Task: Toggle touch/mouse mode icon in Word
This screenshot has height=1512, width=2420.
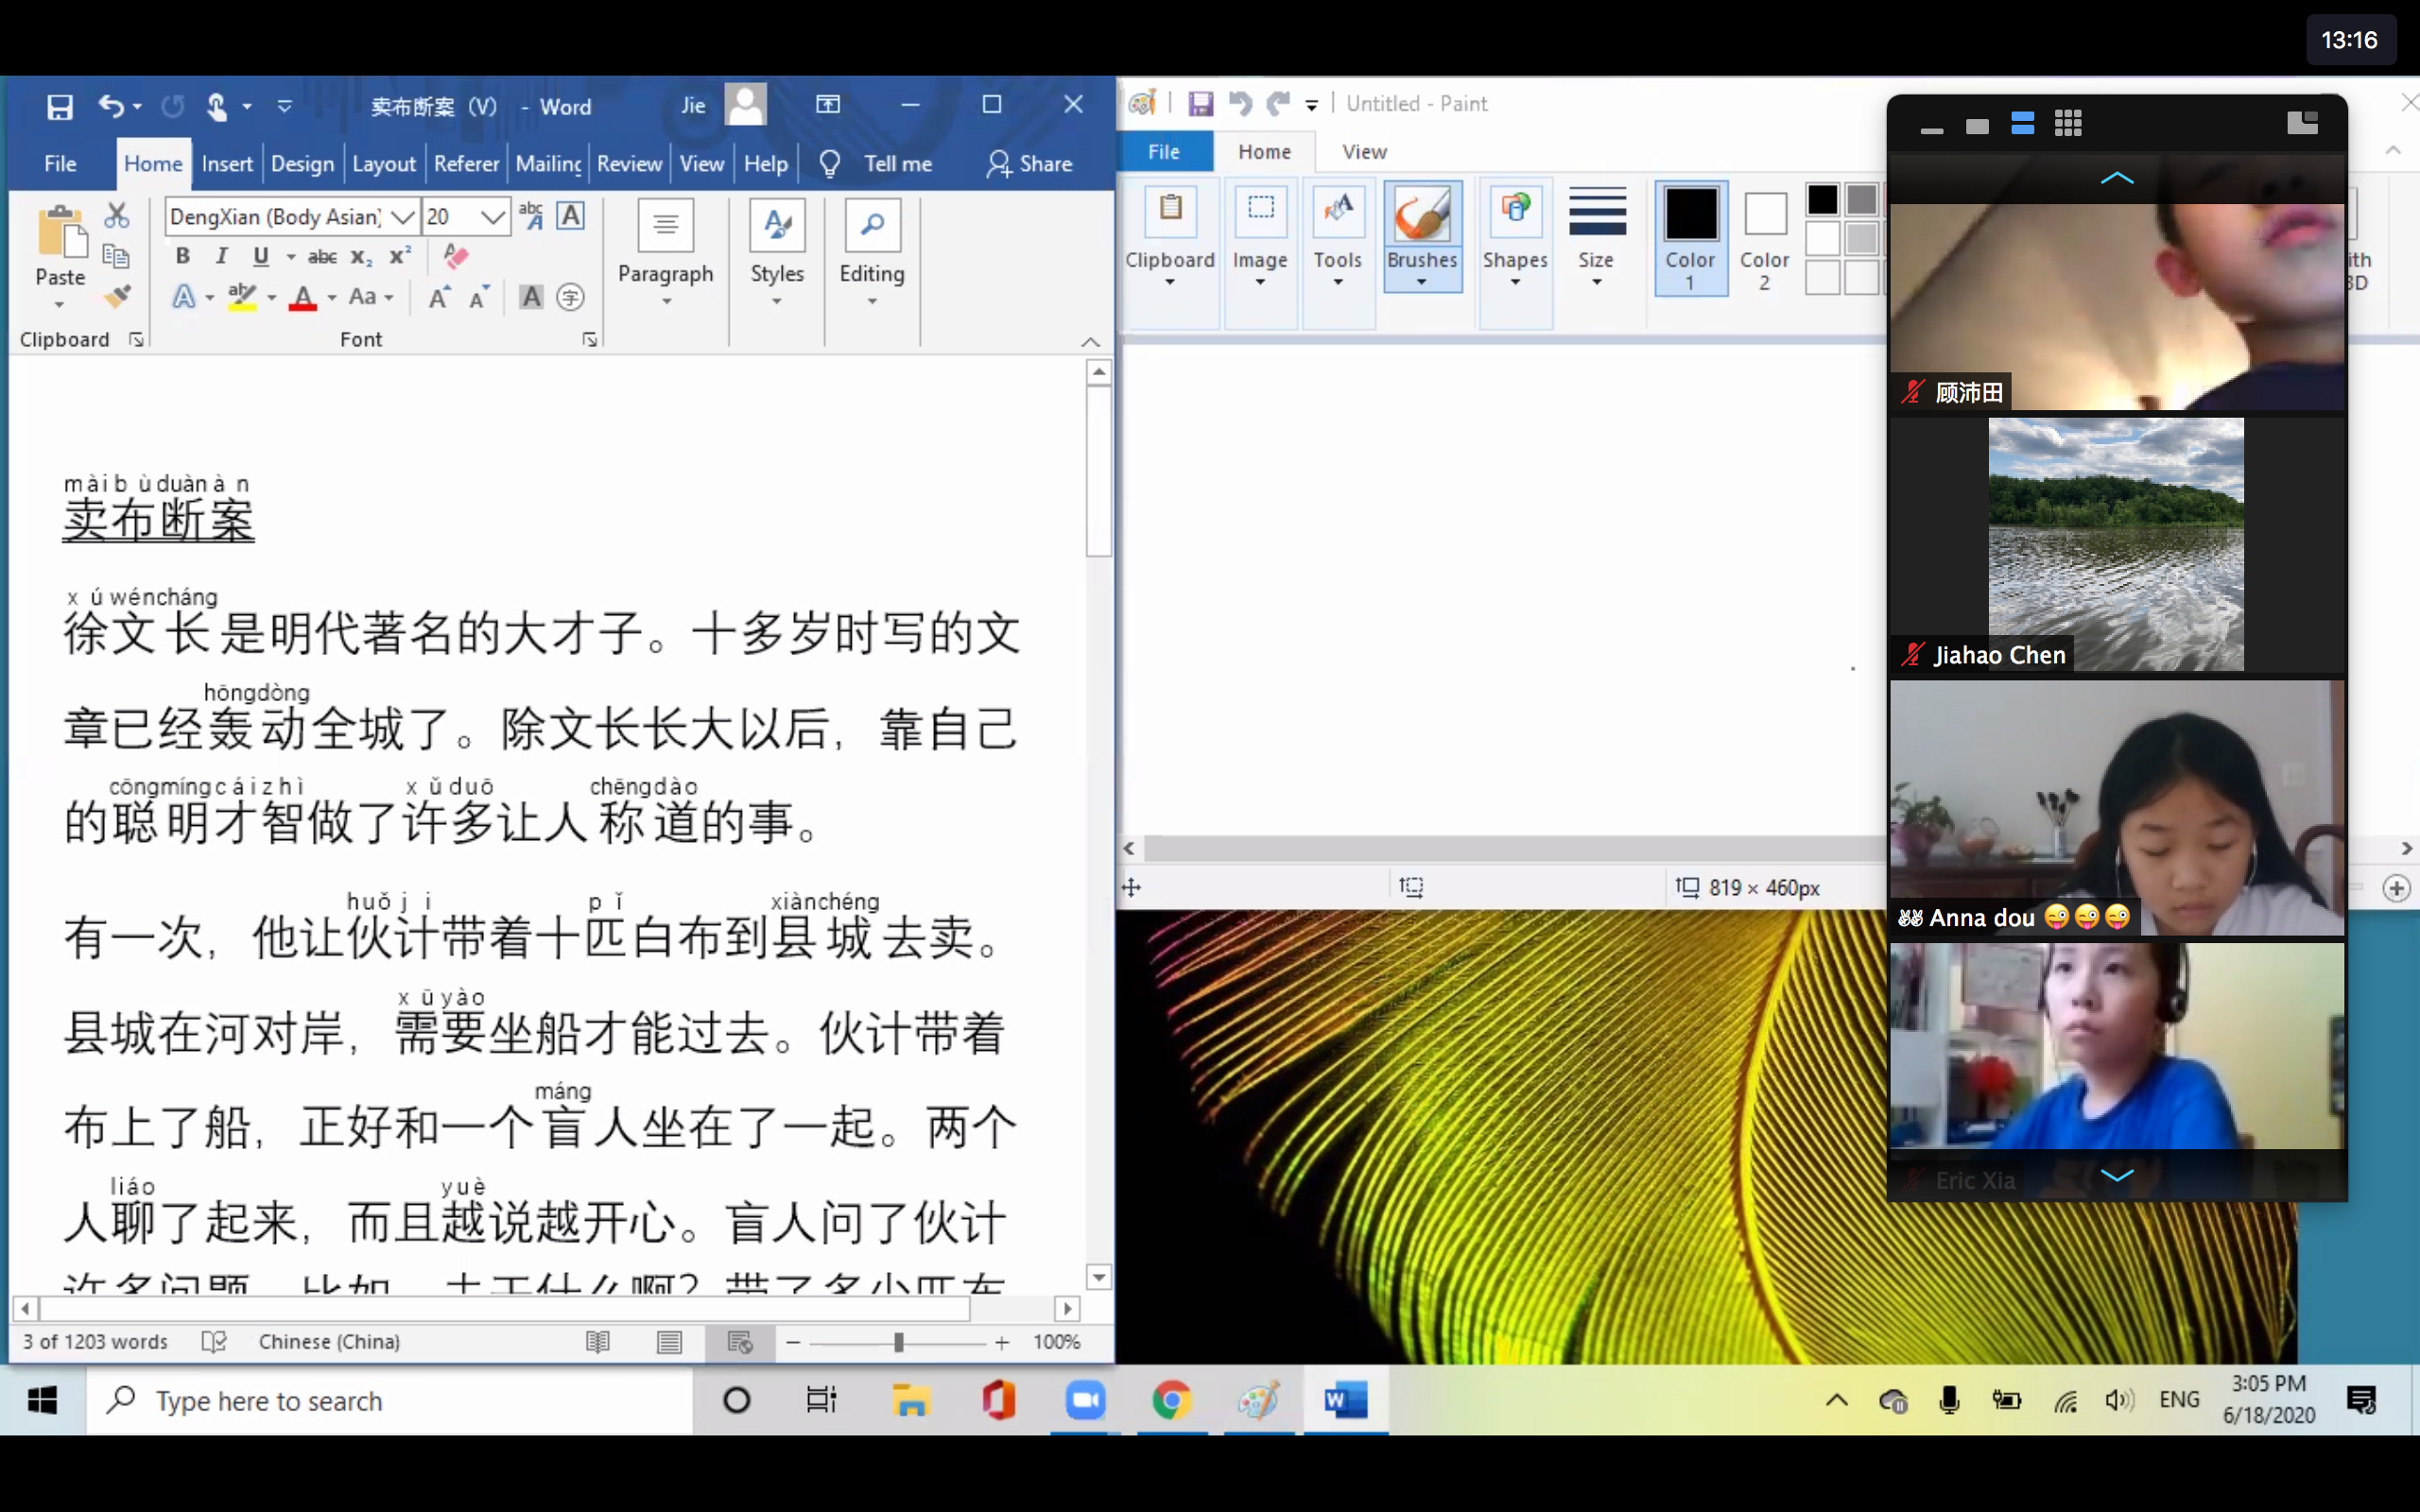Action: [x=217, y=106]
